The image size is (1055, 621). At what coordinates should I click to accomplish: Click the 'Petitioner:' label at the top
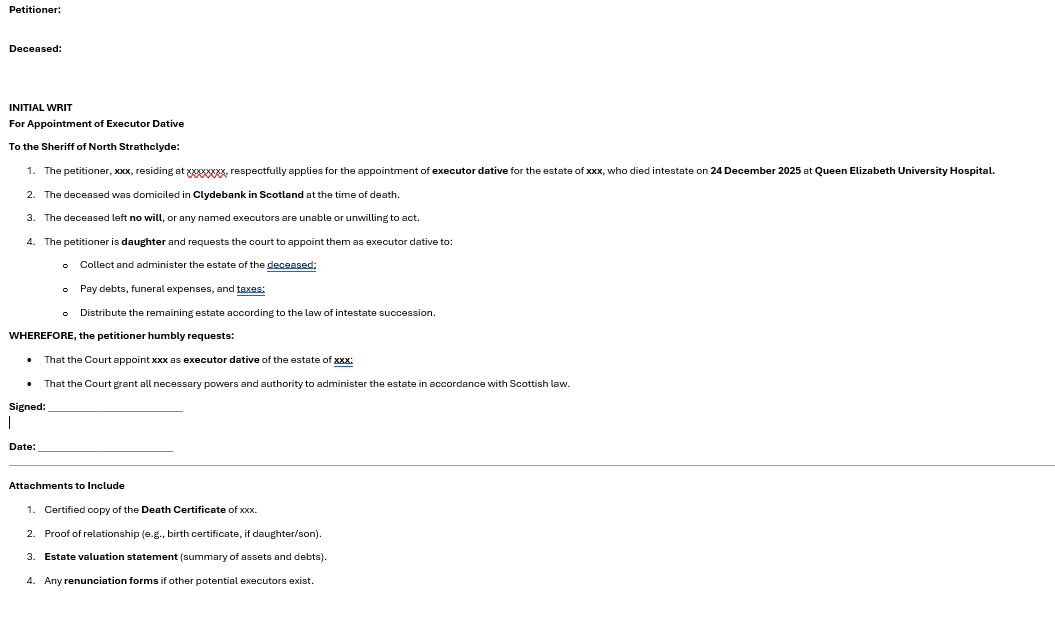(x=35, y=10)
